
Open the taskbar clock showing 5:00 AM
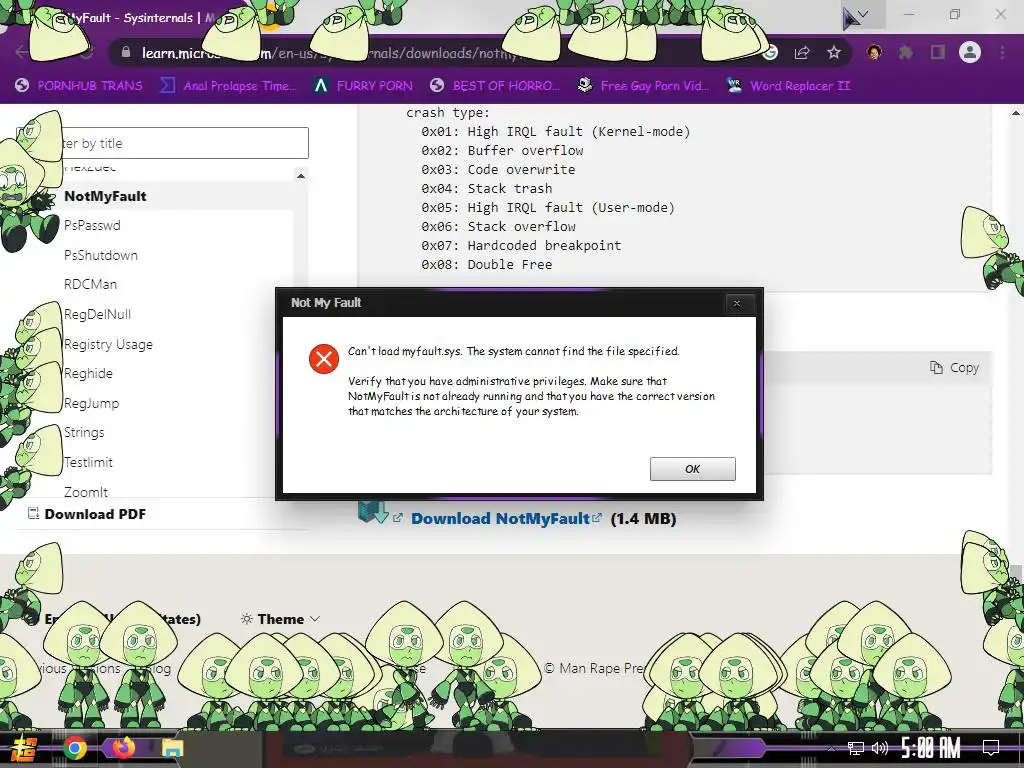[931, 748]
